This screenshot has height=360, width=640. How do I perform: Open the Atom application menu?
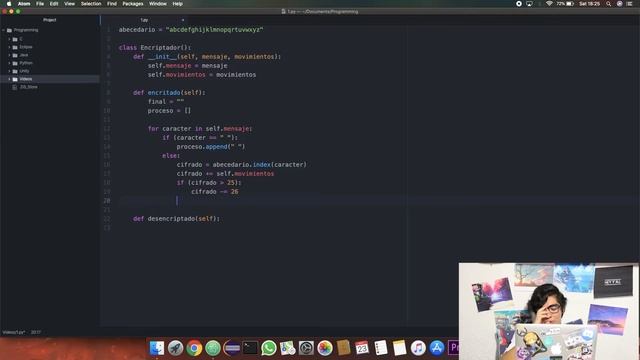24,4
